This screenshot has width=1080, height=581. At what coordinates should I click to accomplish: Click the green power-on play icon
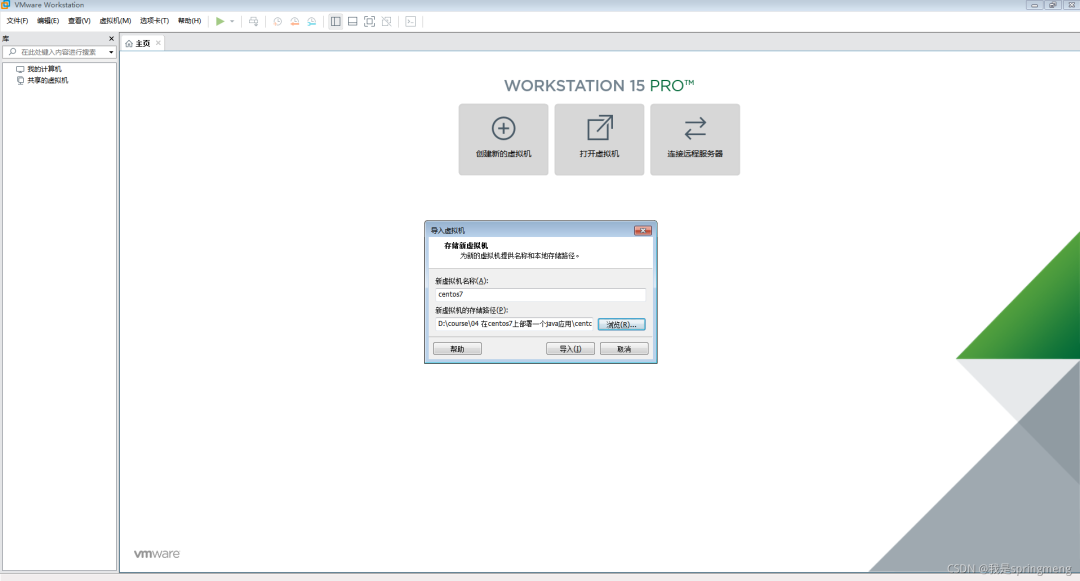[220, 21]
